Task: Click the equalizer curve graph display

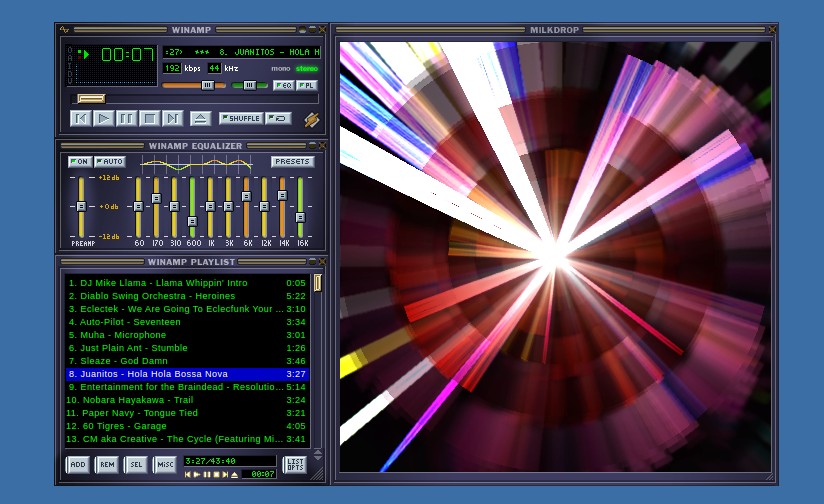Action: coord(197,164)
